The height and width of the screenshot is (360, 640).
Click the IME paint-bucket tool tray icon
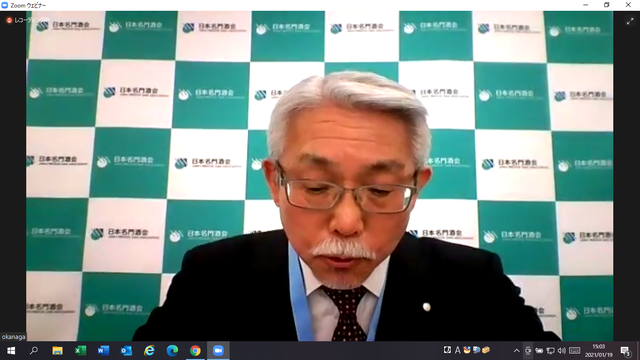(467, 350)
